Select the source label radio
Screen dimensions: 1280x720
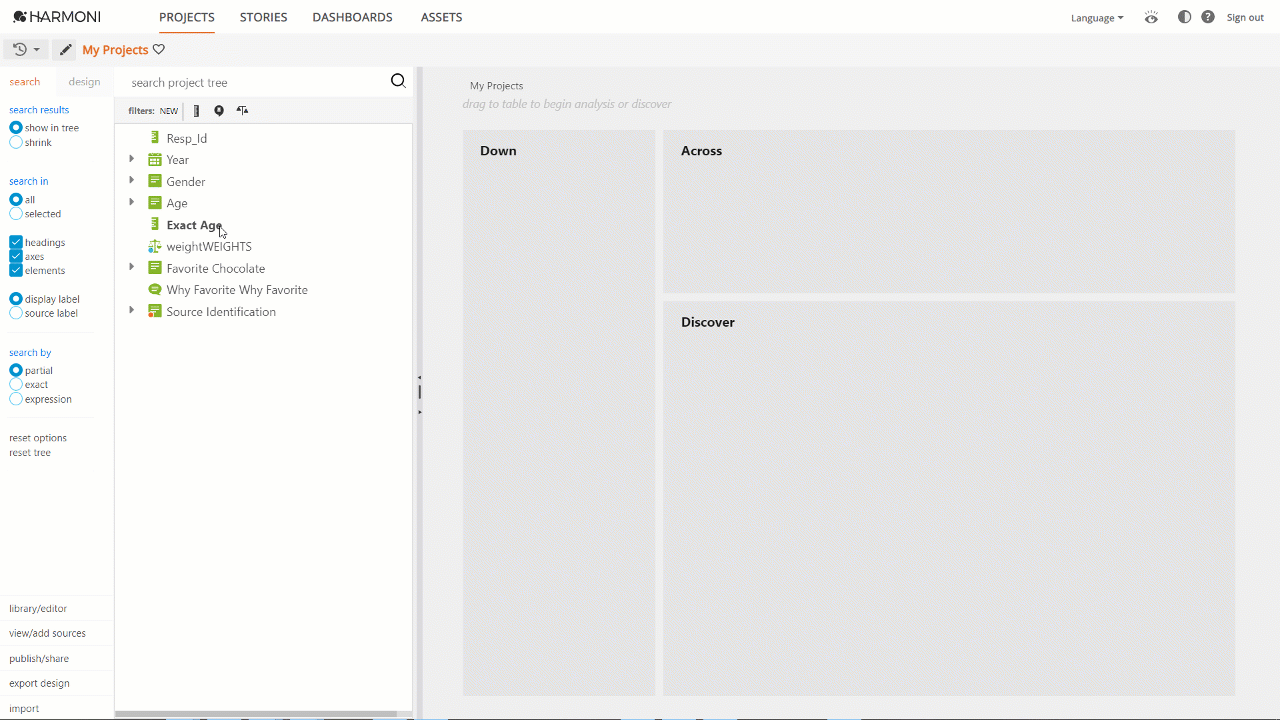(16, 313)
